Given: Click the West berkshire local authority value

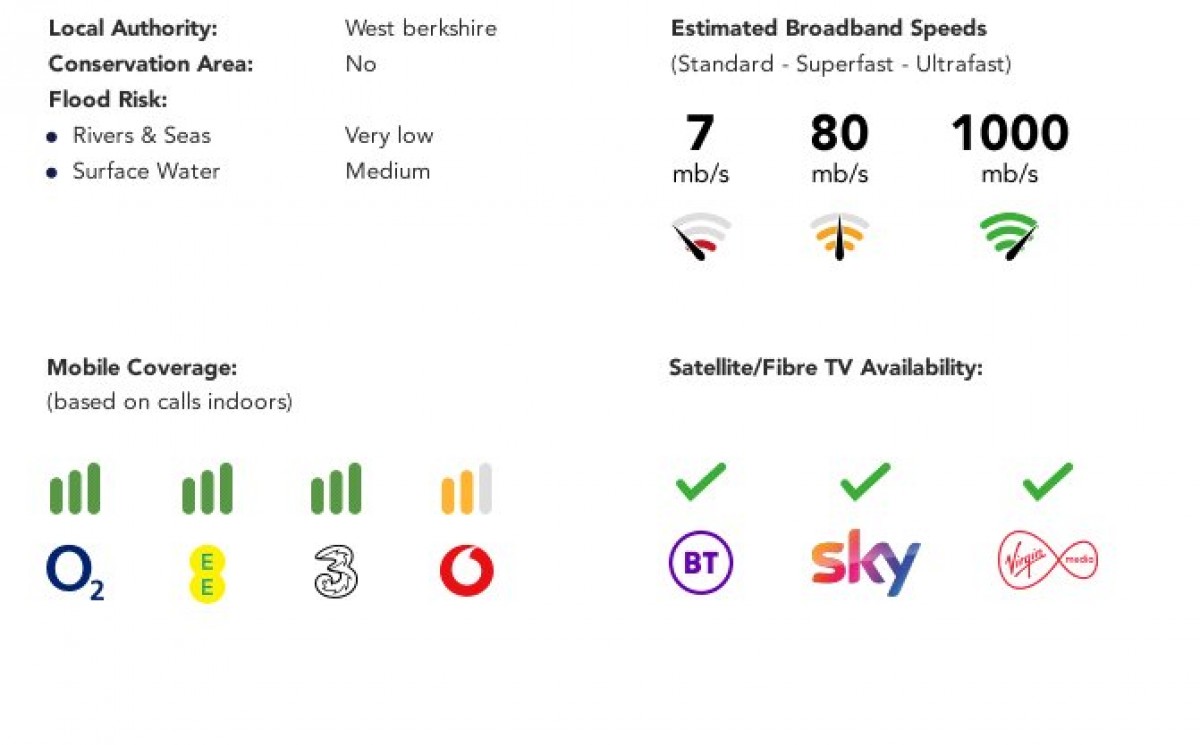Looking at the screenshot, I should coord(421,28).
